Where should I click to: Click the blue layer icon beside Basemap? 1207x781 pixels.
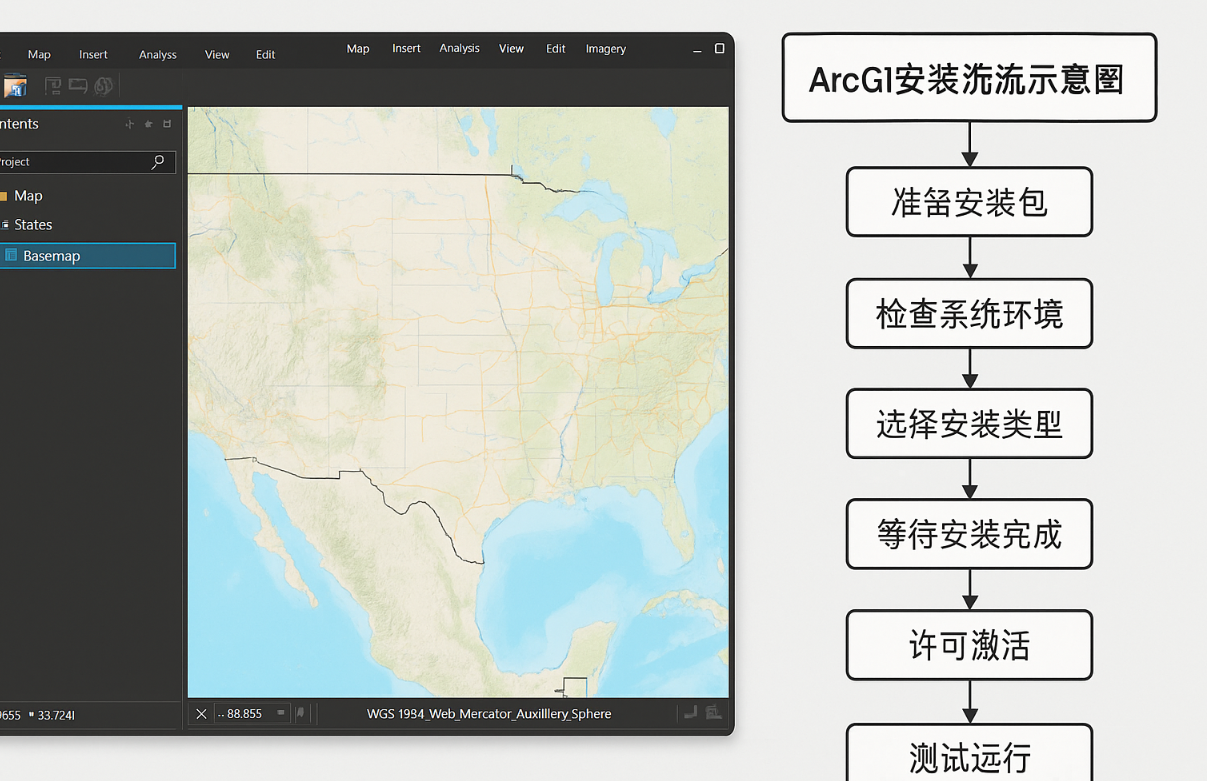click(11, 255)
